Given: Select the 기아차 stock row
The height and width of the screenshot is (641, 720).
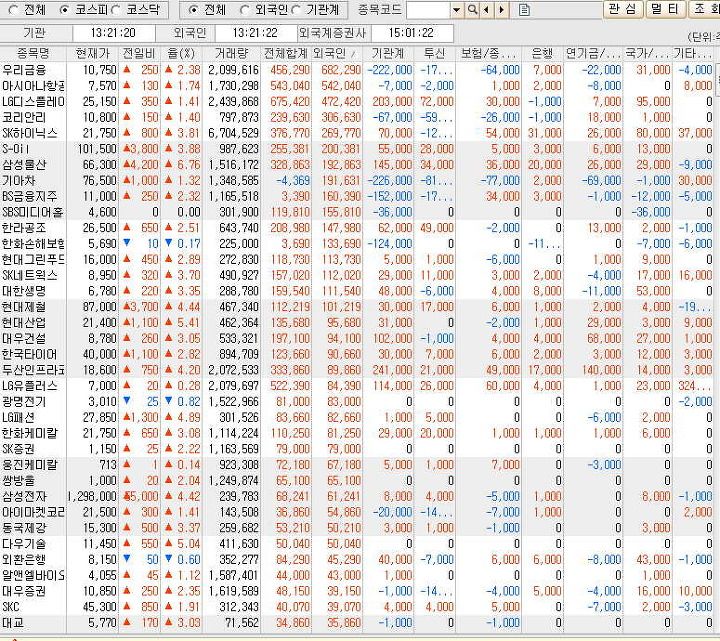Looking at the screenshot, I should click(x=356, y=180).
